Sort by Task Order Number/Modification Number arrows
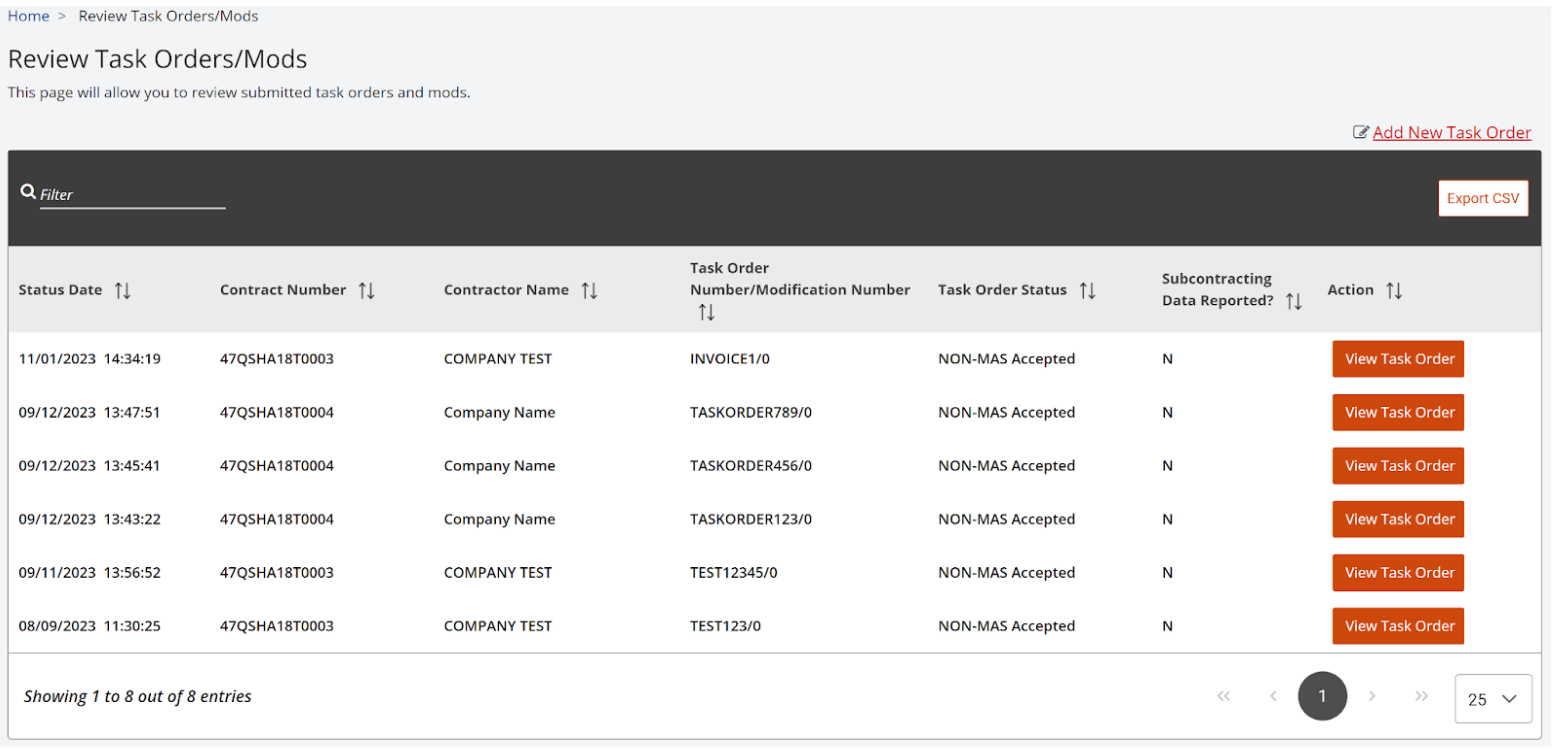Screen dimensions: 1556x749 click(706, 312)
